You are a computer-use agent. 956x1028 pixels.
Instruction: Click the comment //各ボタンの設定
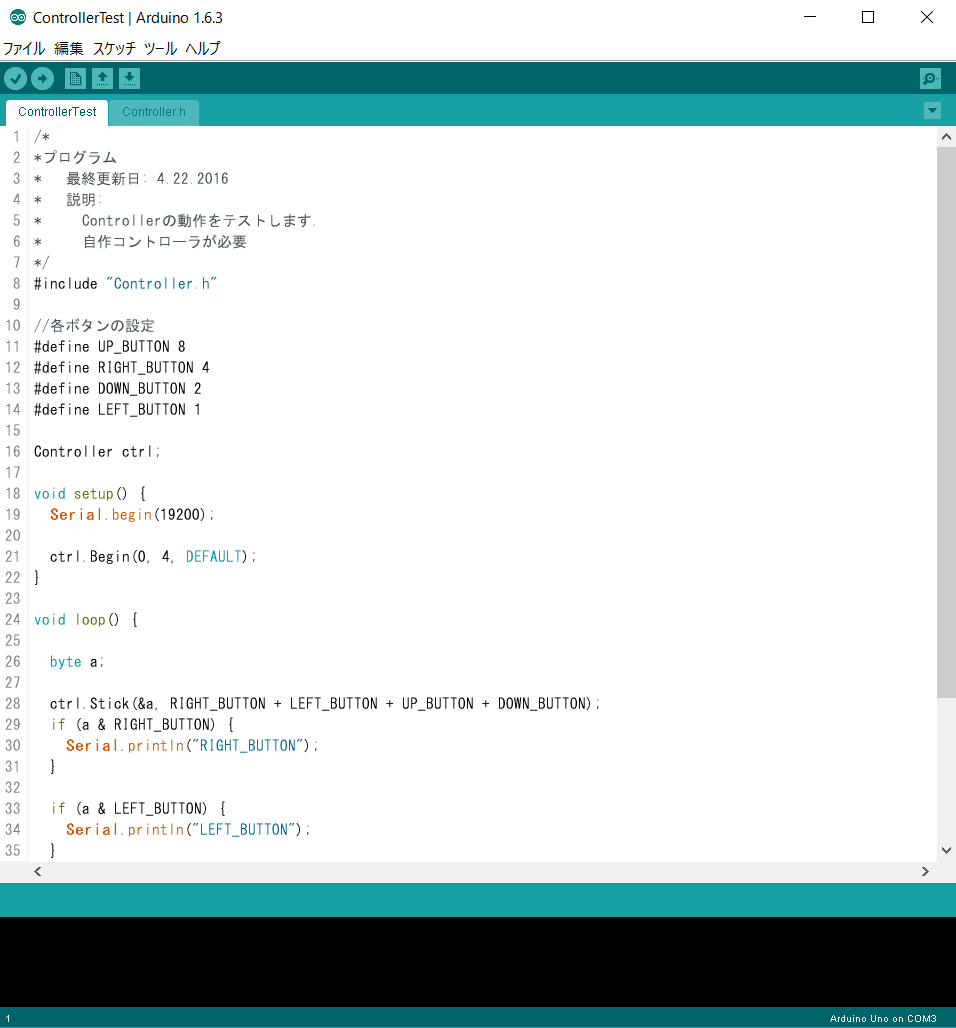(94, 326)
